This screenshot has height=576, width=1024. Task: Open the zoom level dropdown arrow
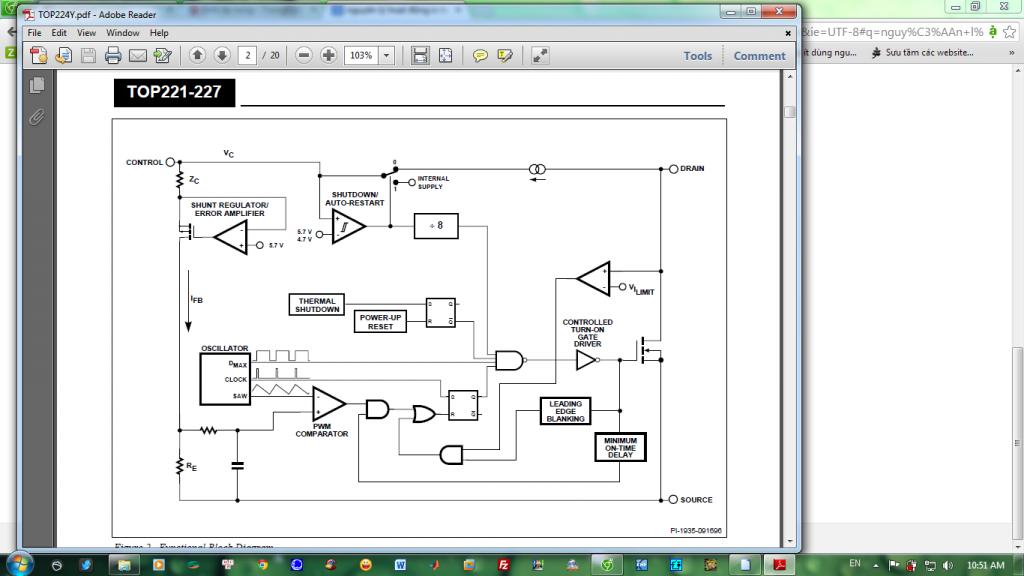point(387,56)
